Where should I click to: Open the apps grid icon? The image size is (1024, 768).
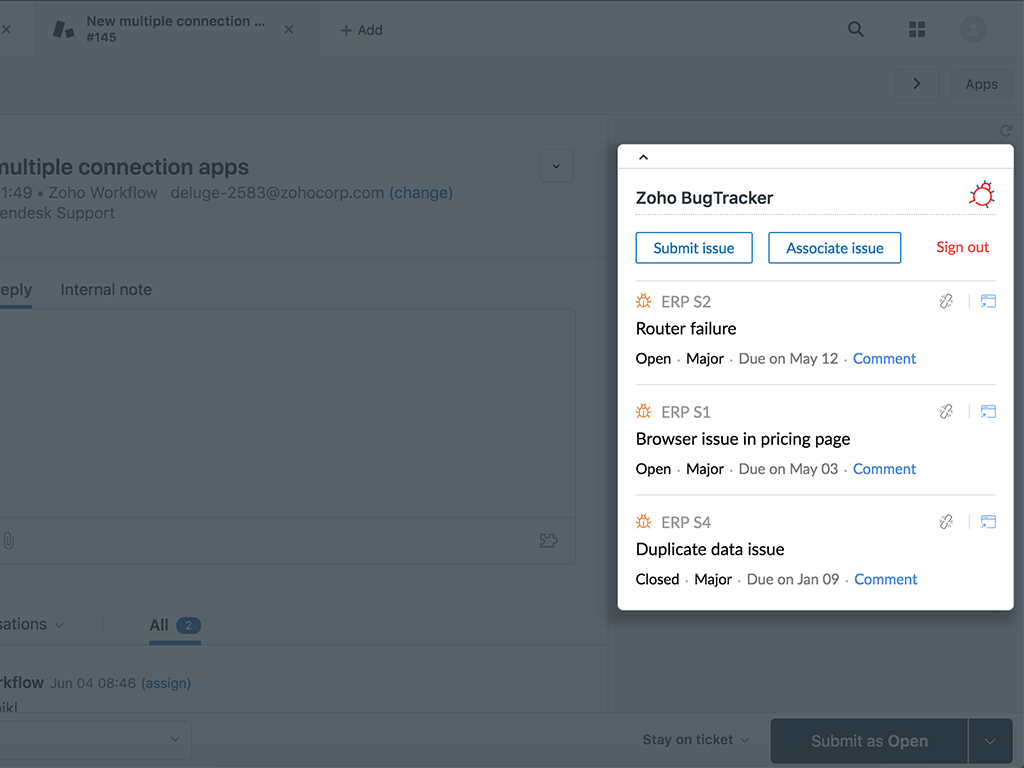[917, 30]
